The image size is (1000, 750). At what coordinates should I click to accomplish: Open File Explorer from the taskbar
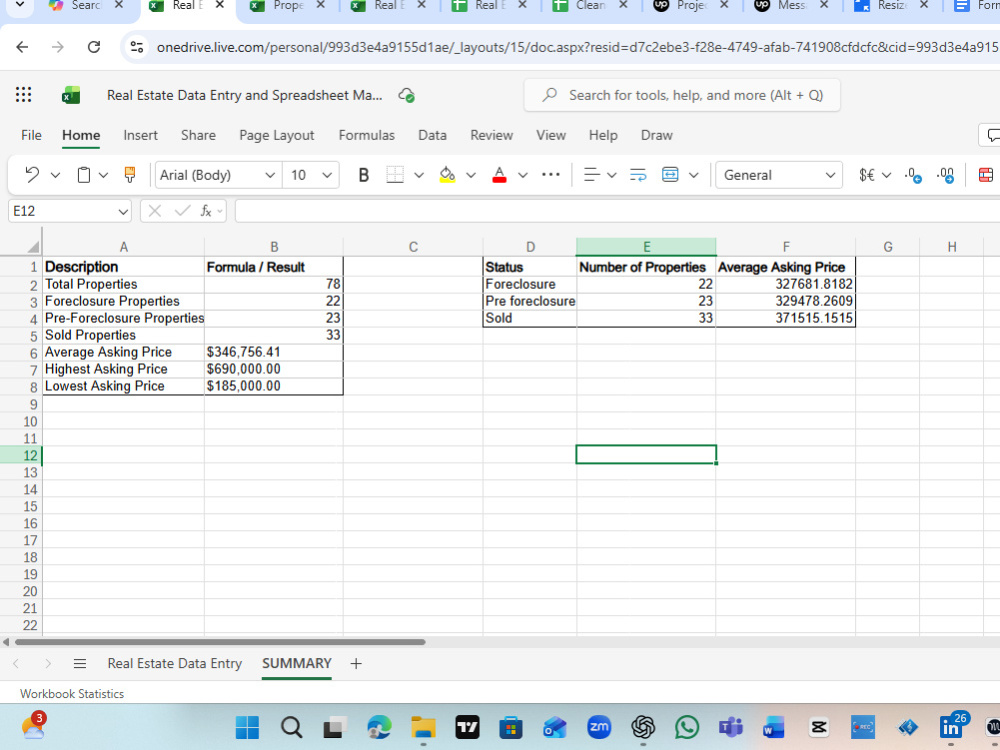423,727
